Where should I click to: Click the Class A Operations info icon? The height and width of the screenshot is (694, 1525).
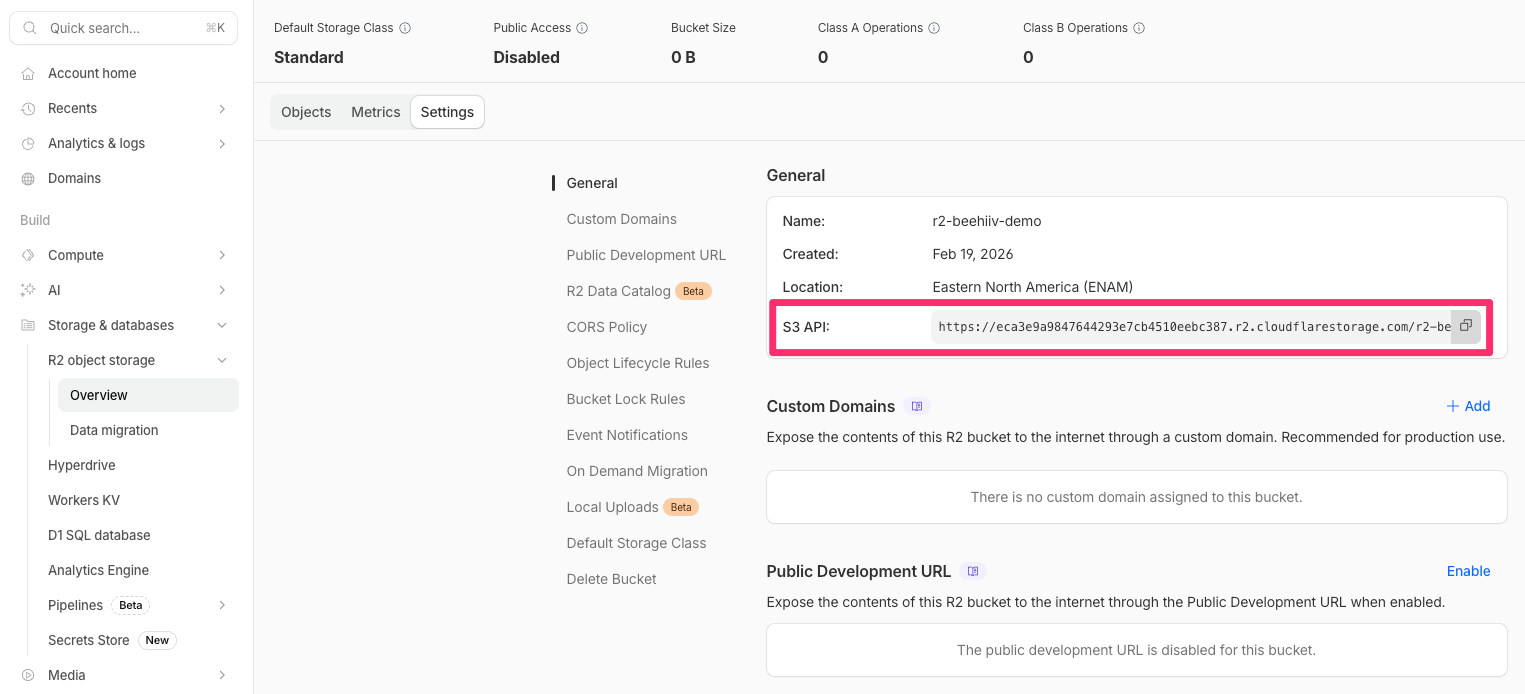934,28
